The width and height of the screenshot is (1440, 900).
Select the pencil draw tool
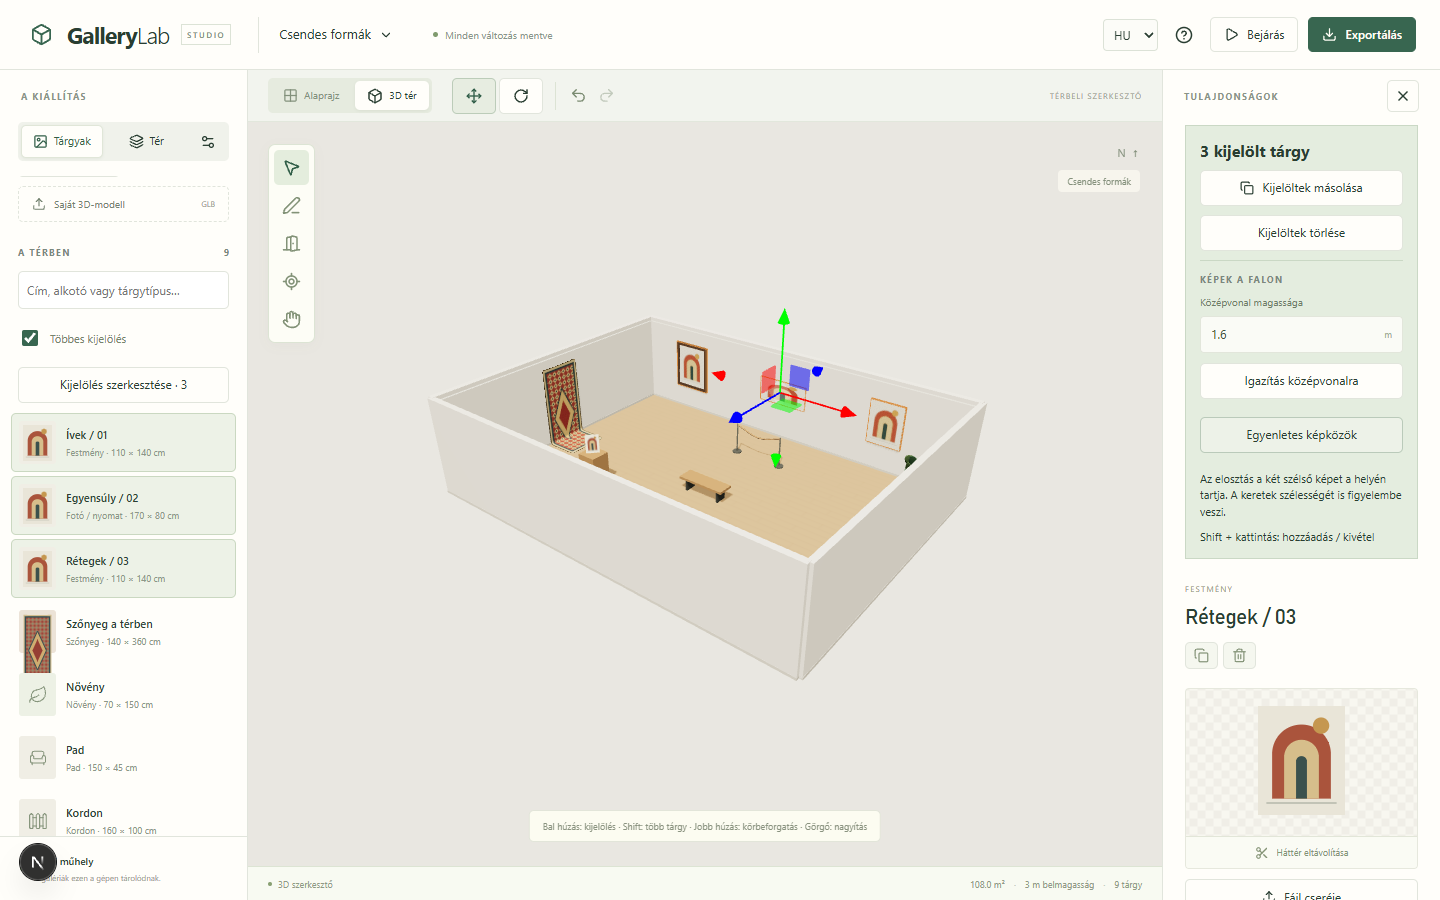[291, 206]
